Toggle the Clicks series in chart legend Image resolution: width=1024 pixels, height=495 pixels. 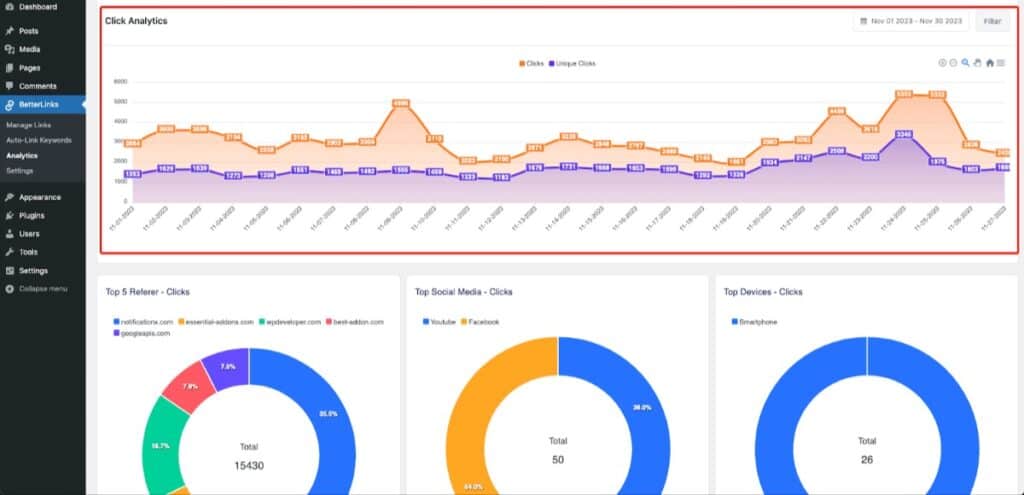pyautogui.click(x=532, y=63)
